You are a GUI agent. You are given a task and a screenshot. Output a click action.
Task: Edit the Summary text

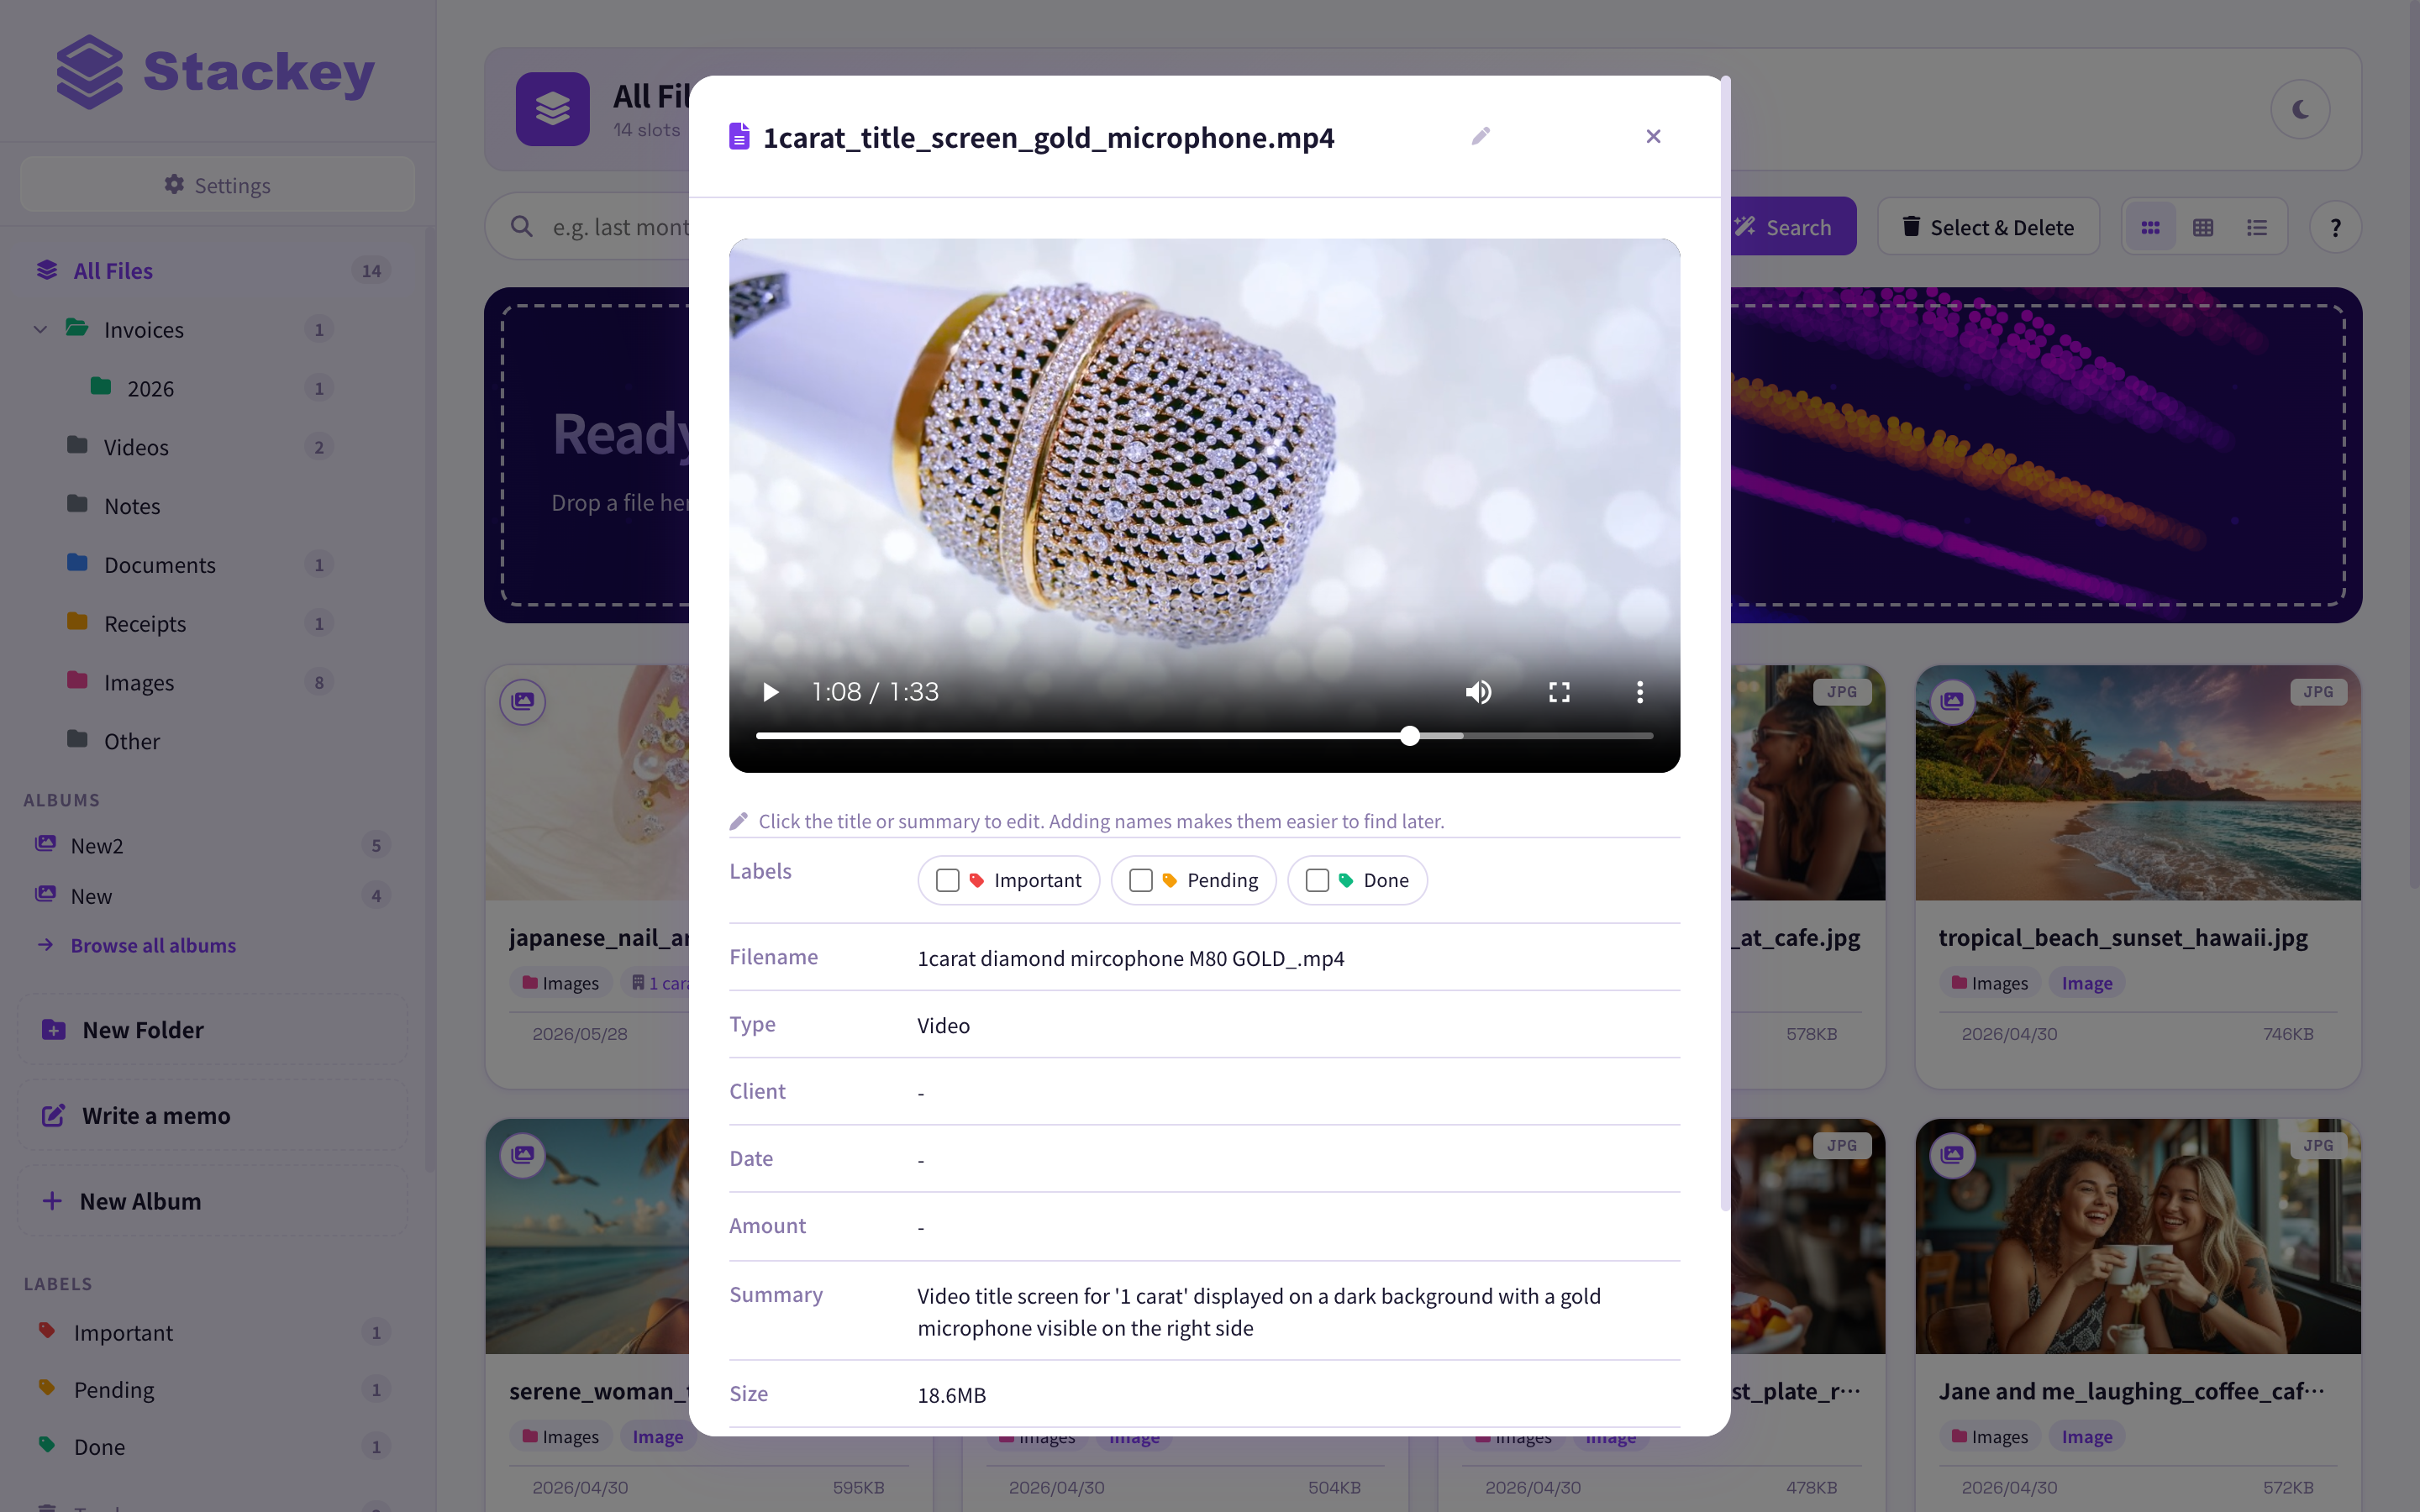tap(1259, 1311)
